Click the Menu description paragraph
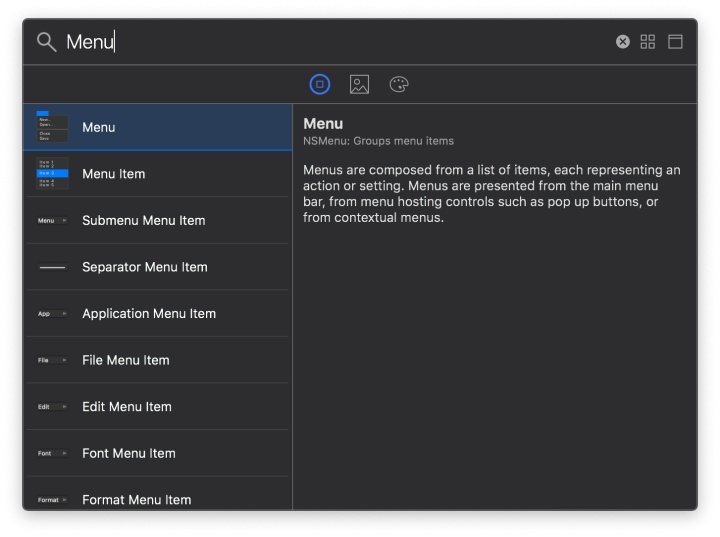The image size is (720, 537). point(491,193)
